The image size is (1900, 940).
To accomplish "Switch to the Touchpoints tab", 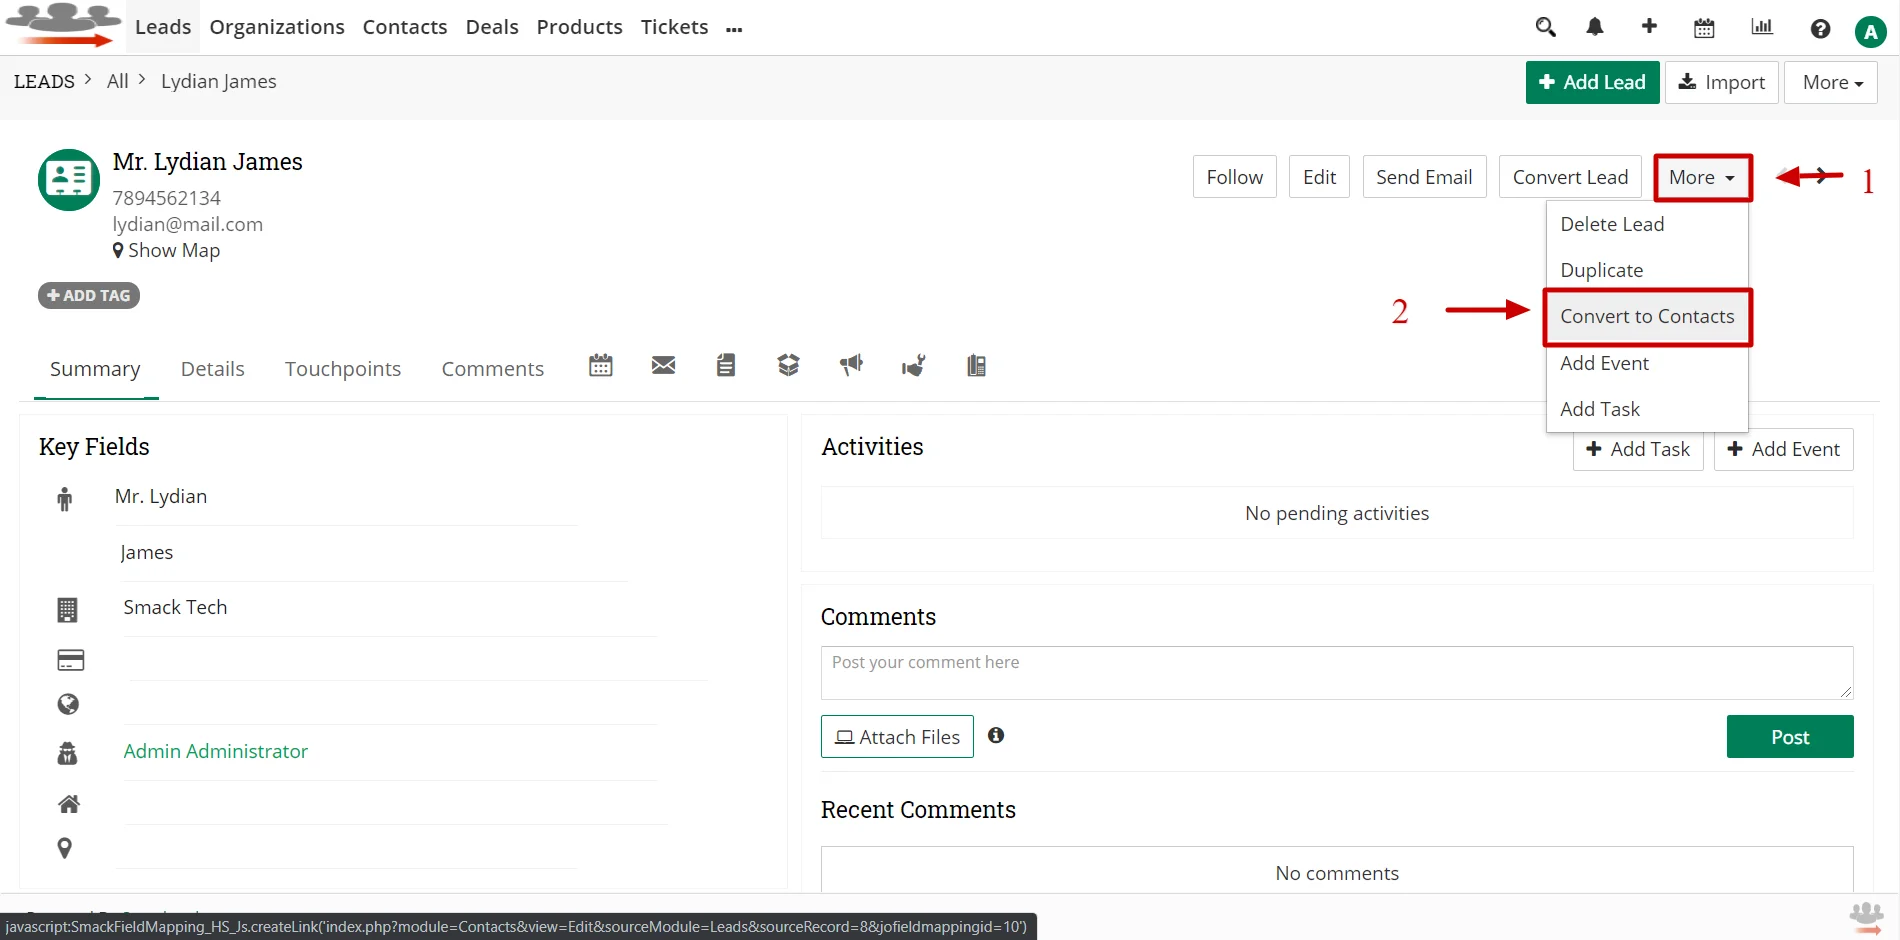I will point(343,368).
